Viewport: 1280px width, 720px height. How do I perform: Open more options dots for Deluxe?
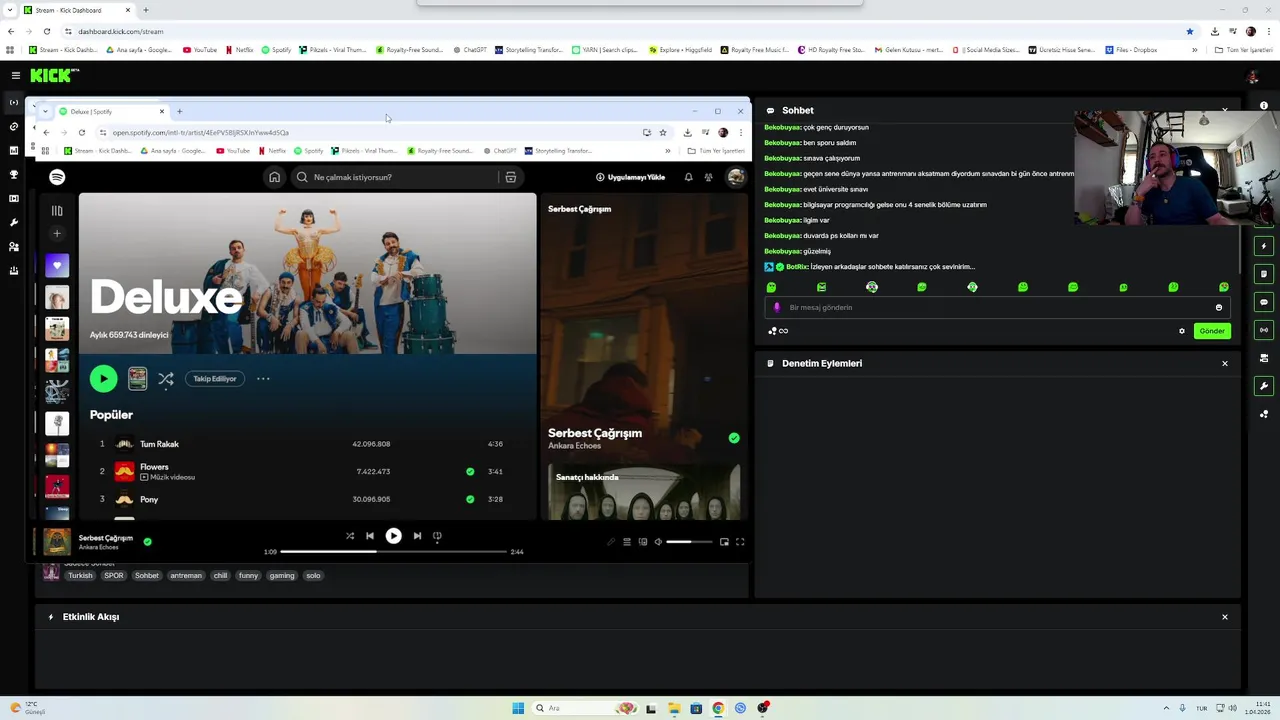263,379
